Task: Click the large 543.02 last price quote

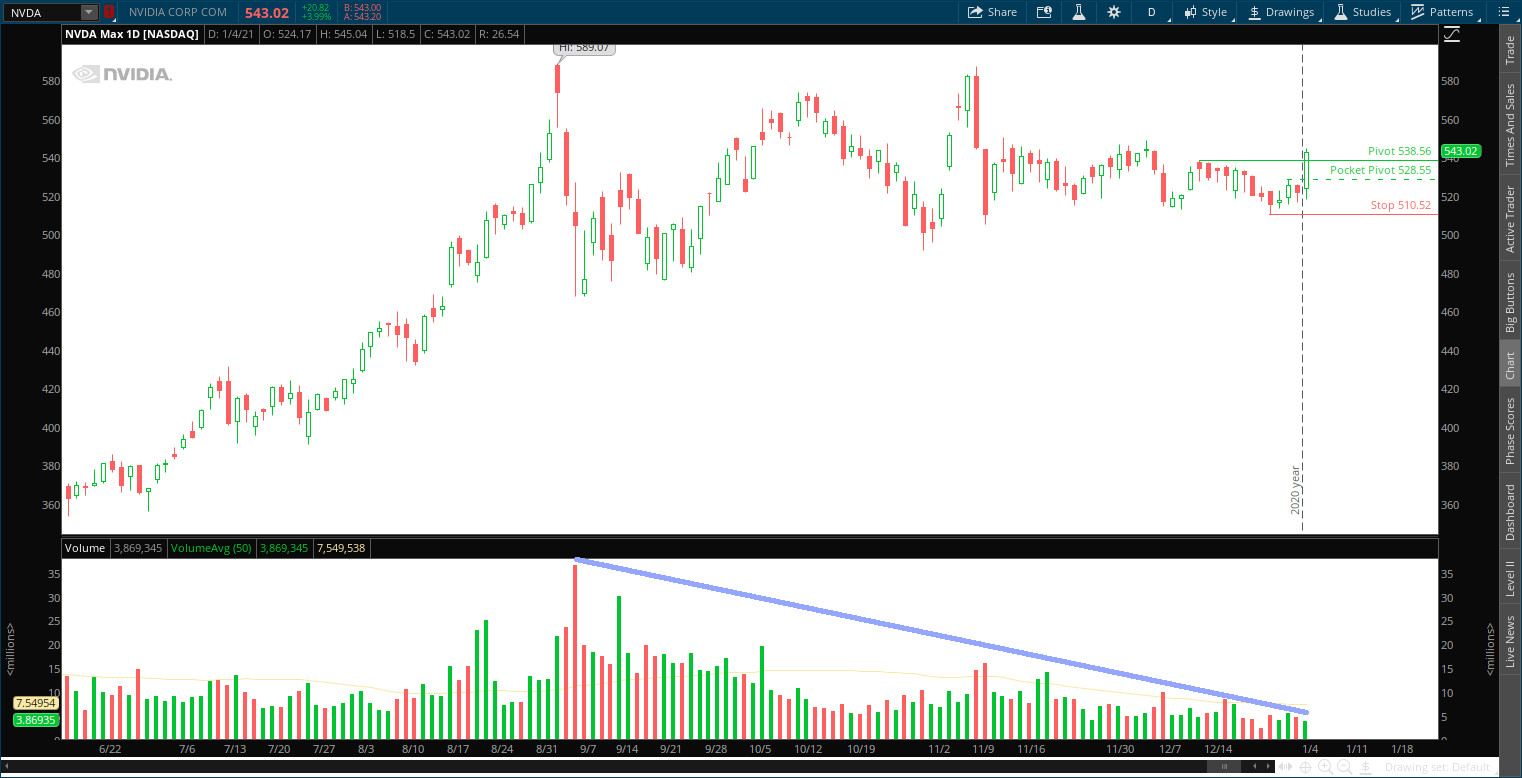Action: [x=267, y=12]
